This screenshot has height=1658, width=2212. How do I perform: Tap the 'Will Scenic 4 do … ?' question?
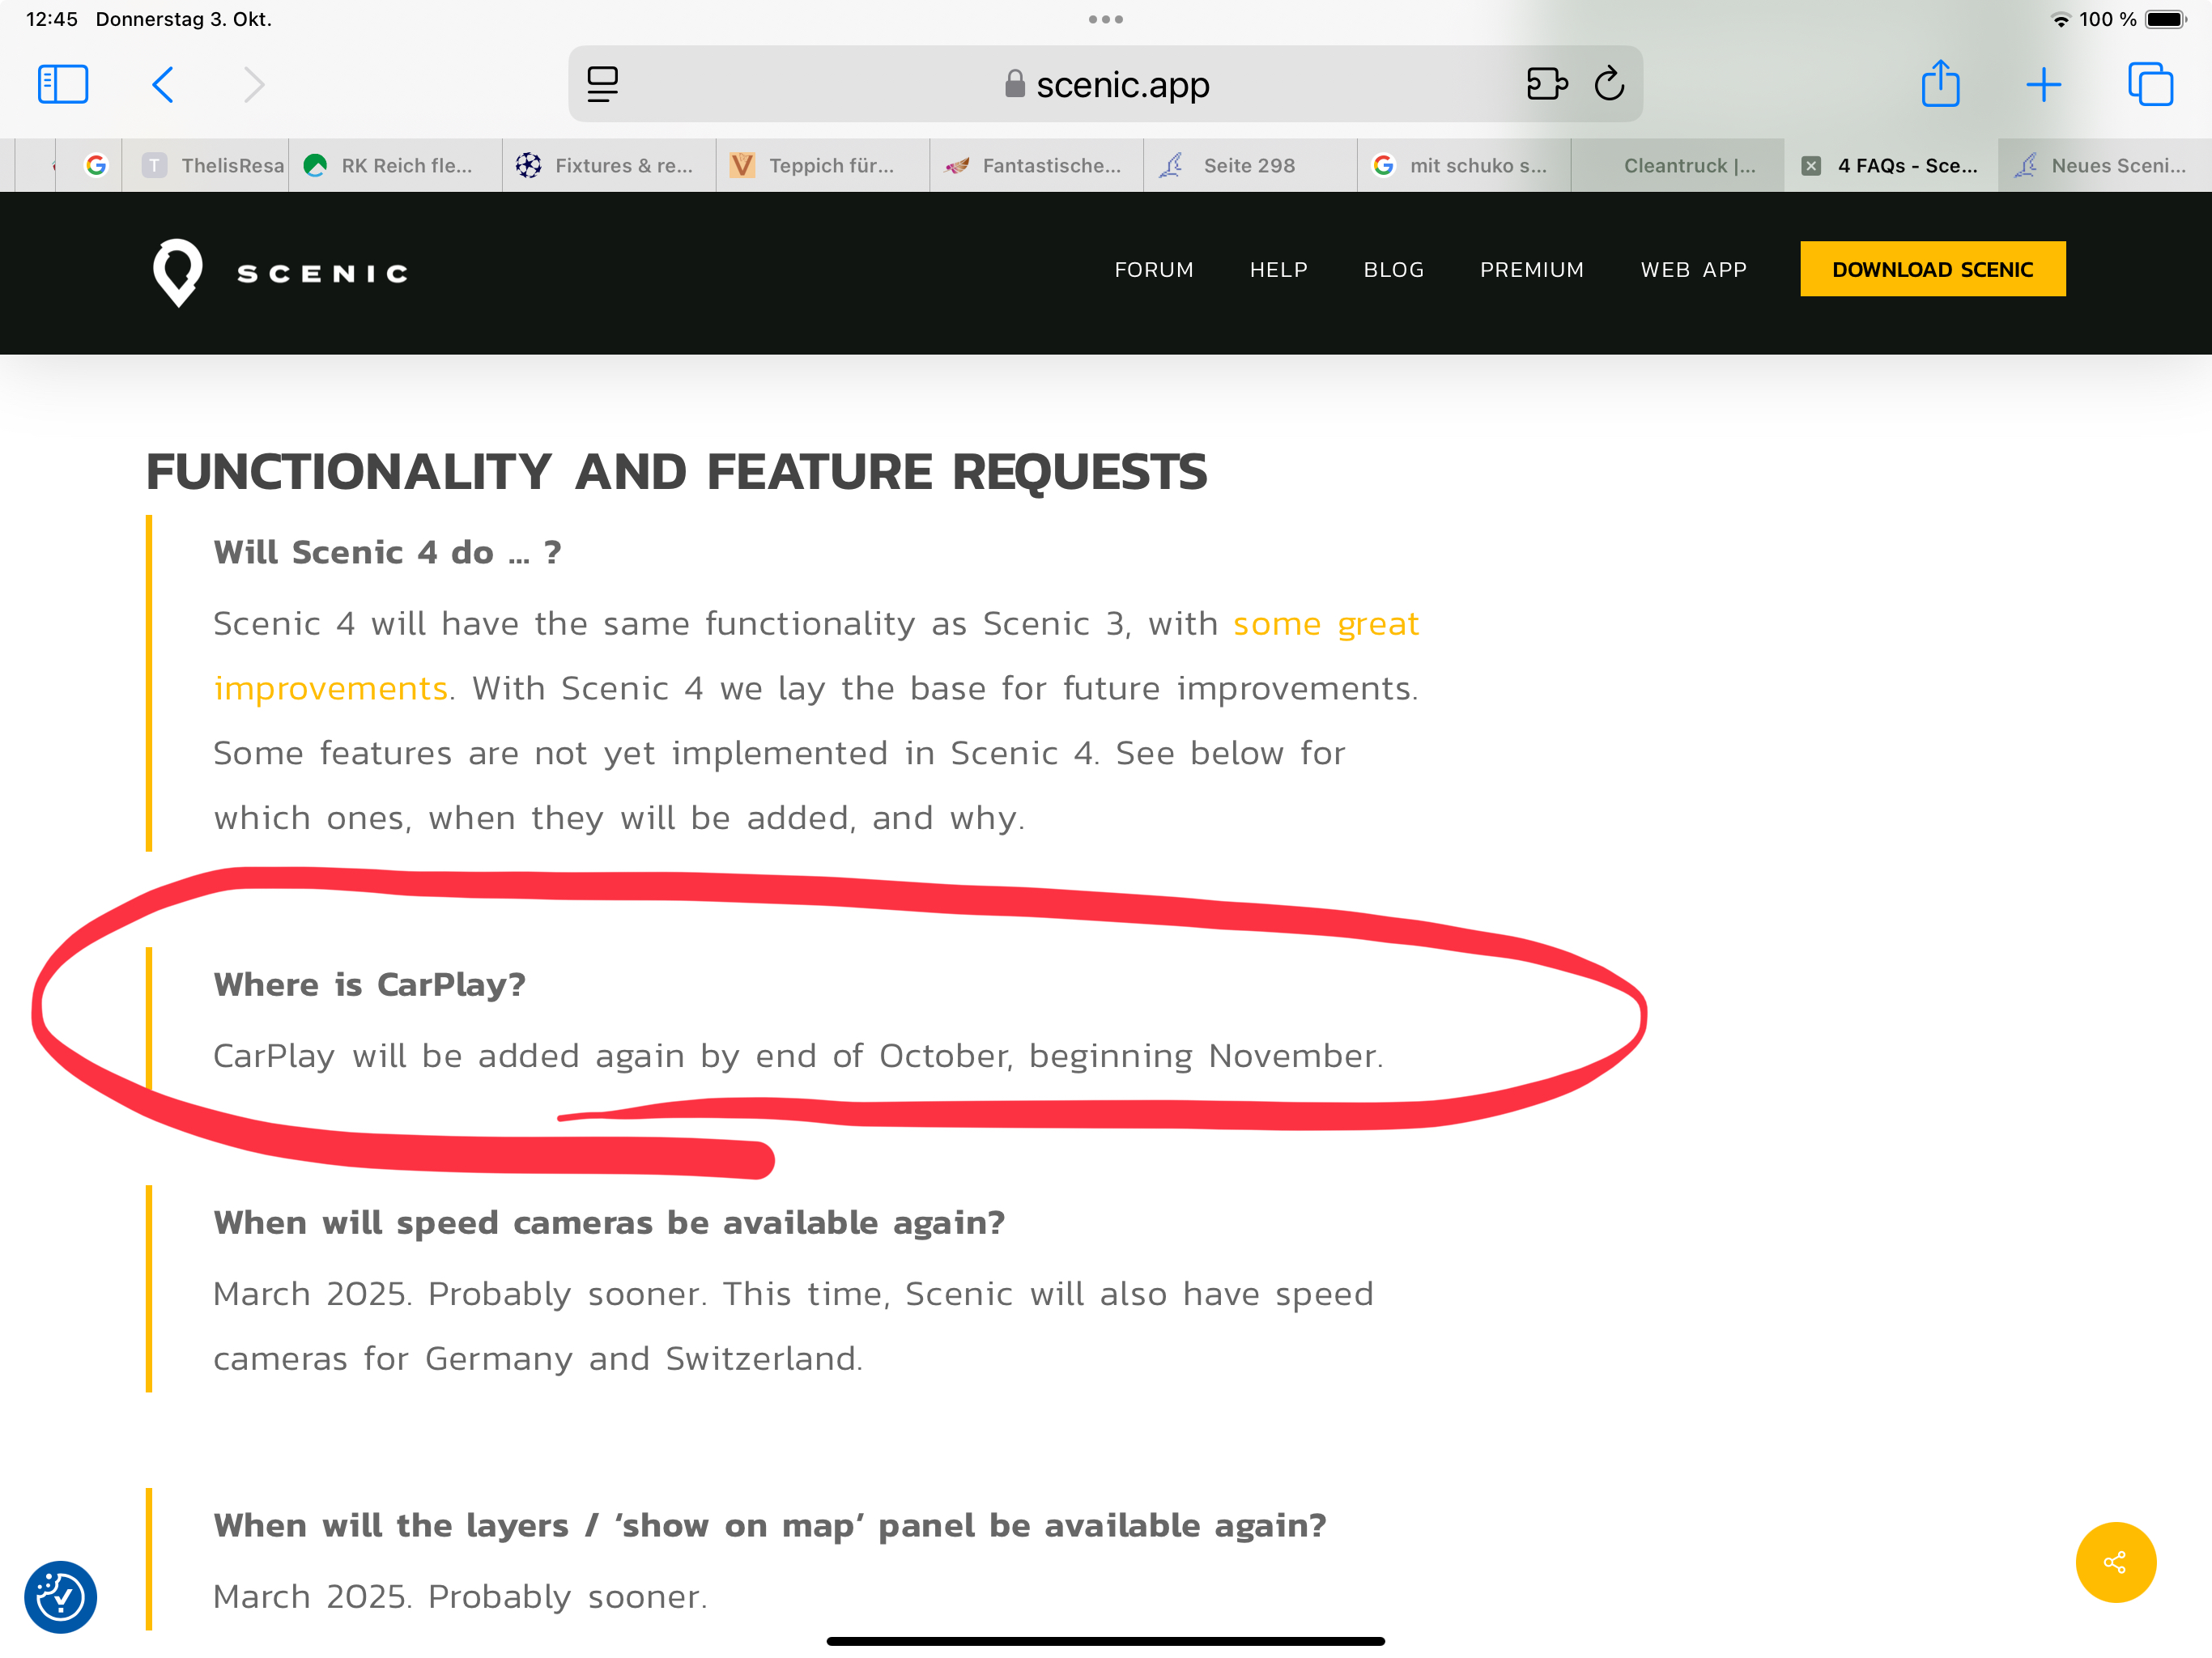coord(387,552)
